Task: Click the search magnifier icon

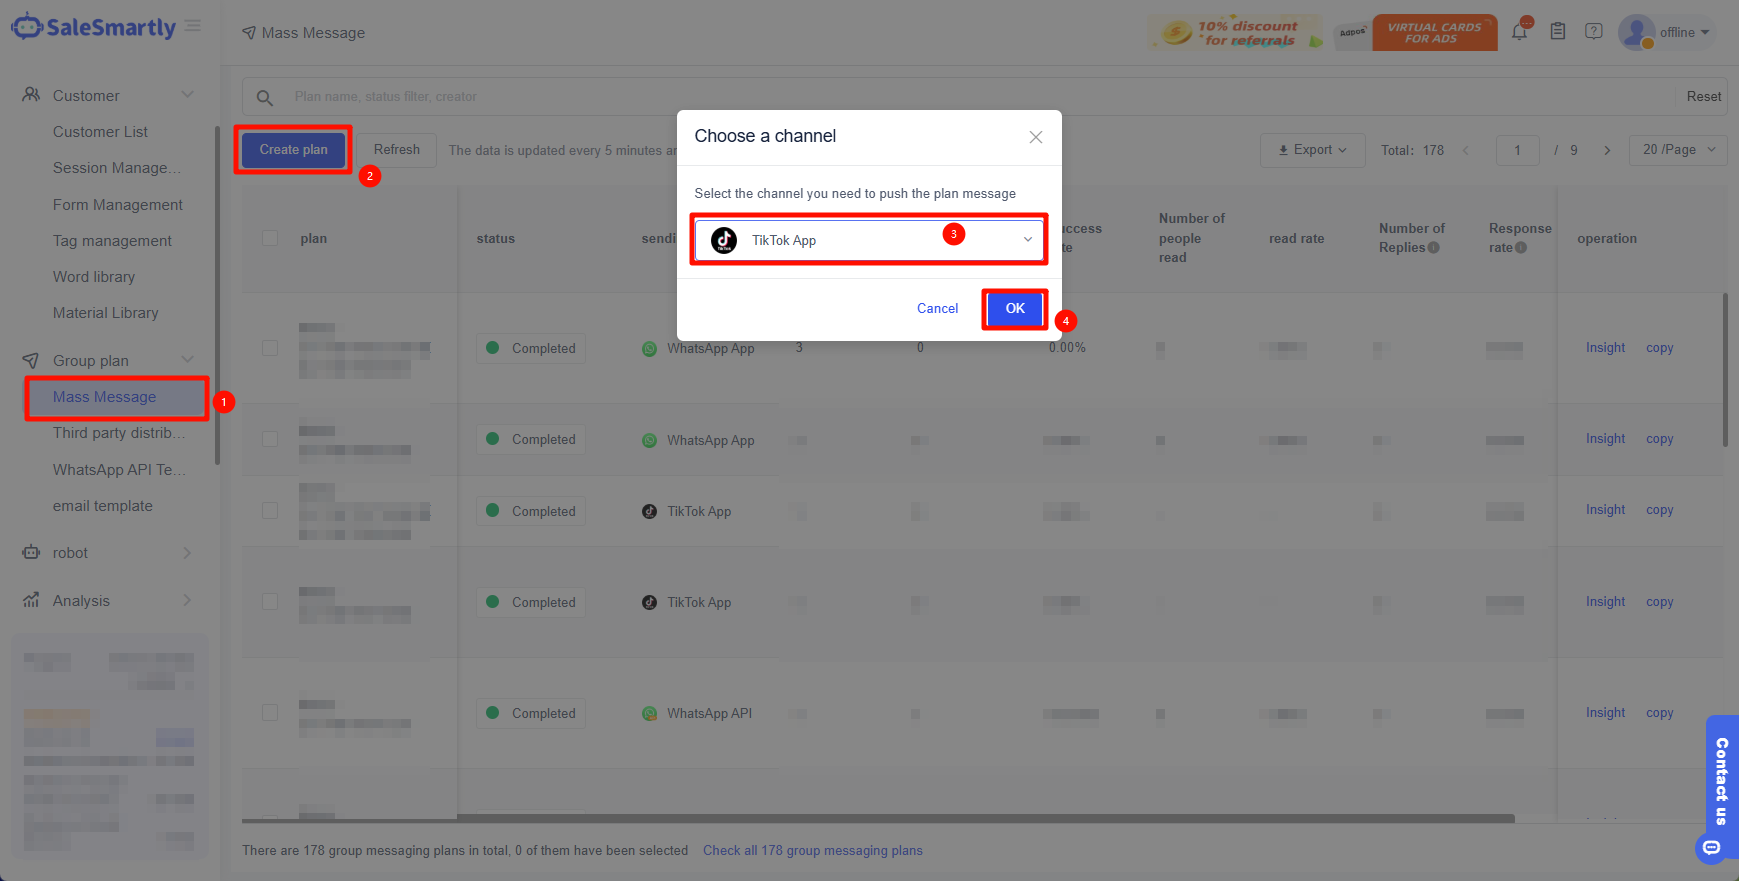Action: (x=265, y=97)
